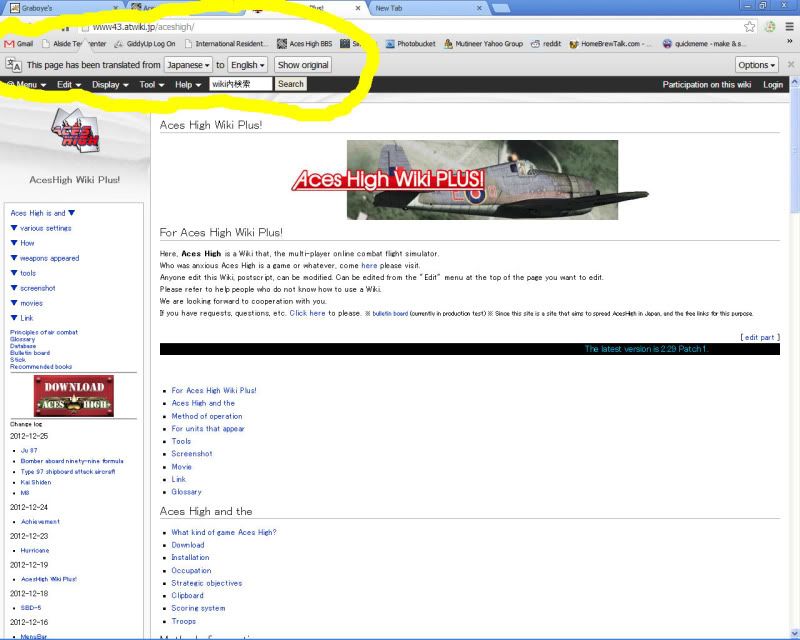The width and height of the screenshot is (800, 640).
Task: Open the wiki Menu dropdown
Action: (27, 85)
